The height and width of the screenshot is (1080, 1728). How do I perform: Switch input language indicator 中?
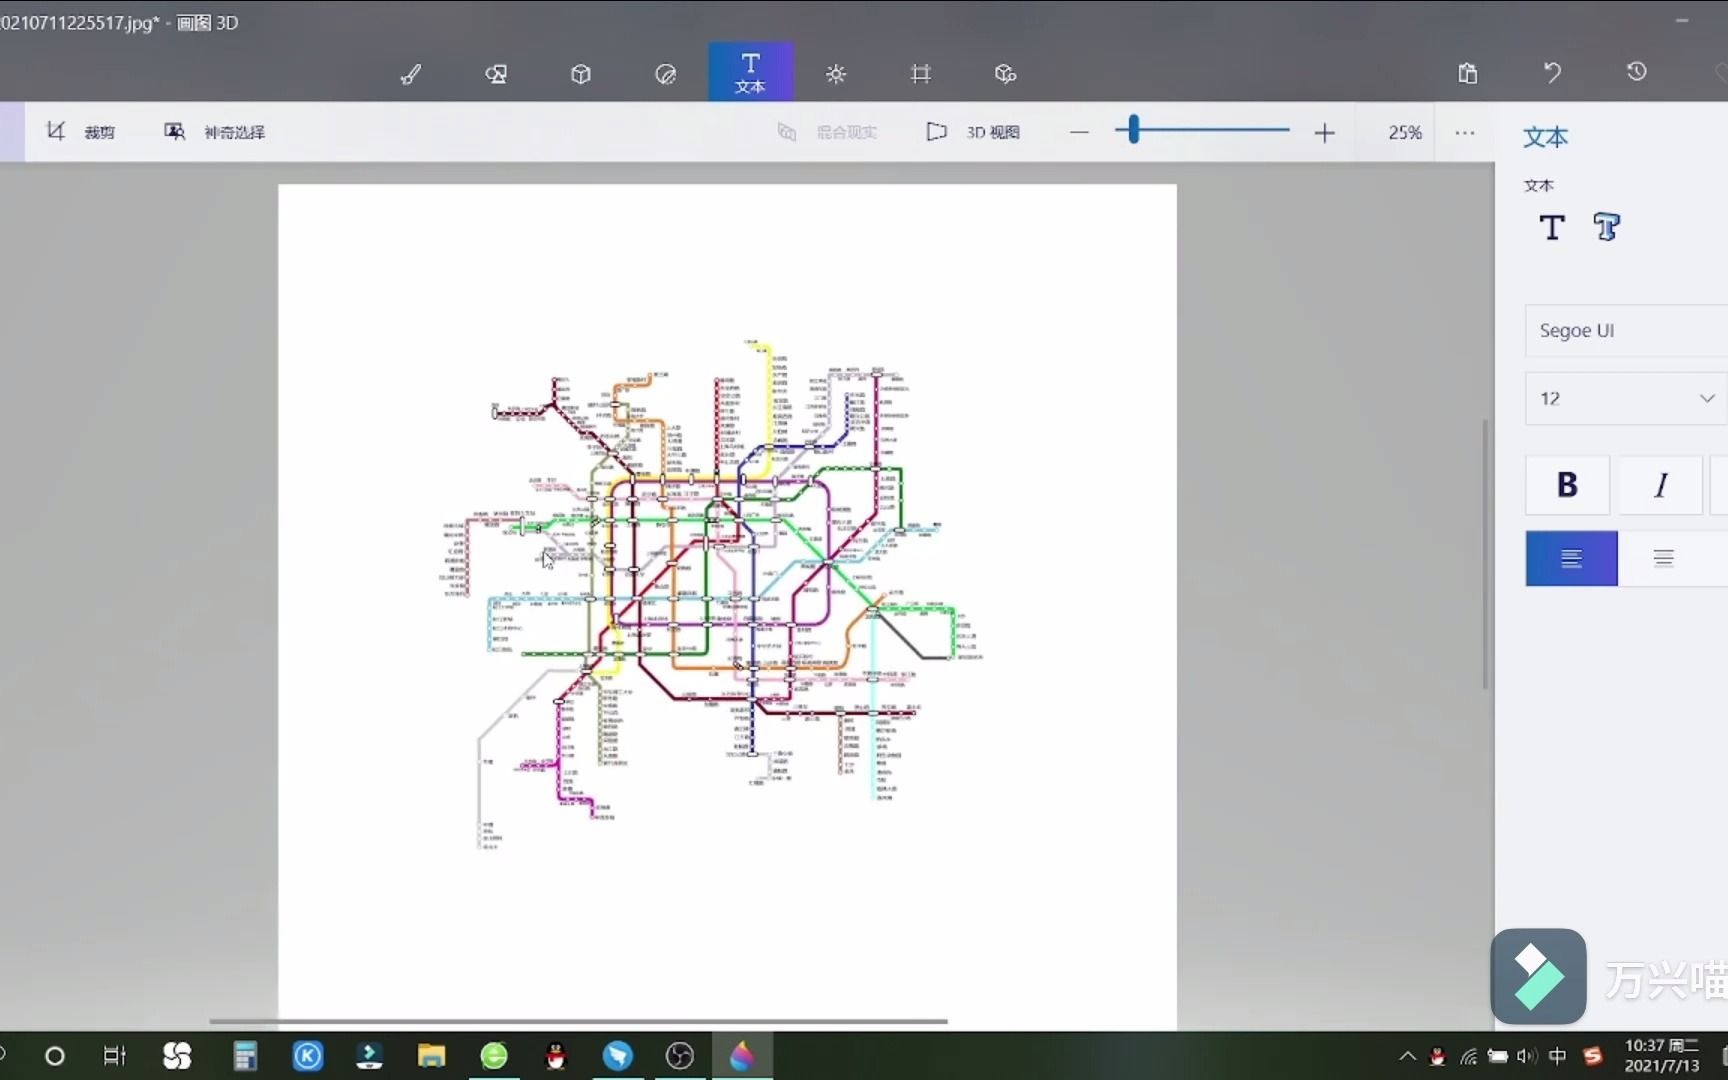pyautogui.click(x=1558, y=1056)
